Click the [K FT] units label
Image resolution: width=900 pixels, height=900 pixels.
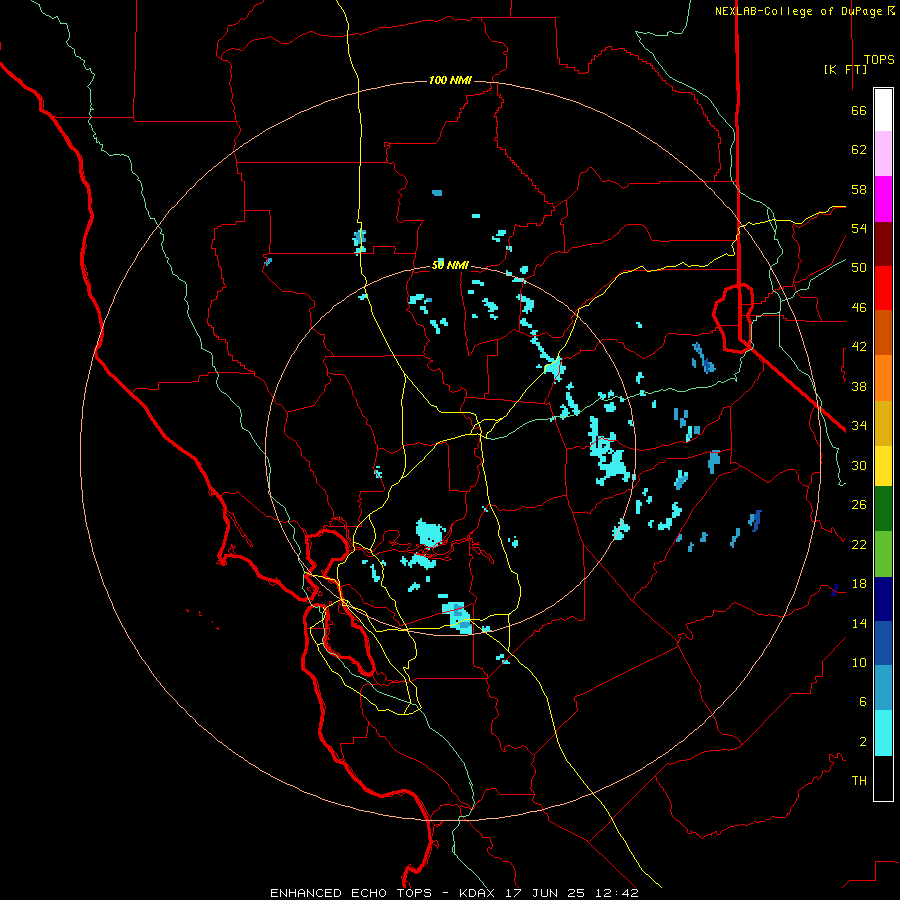845,69
